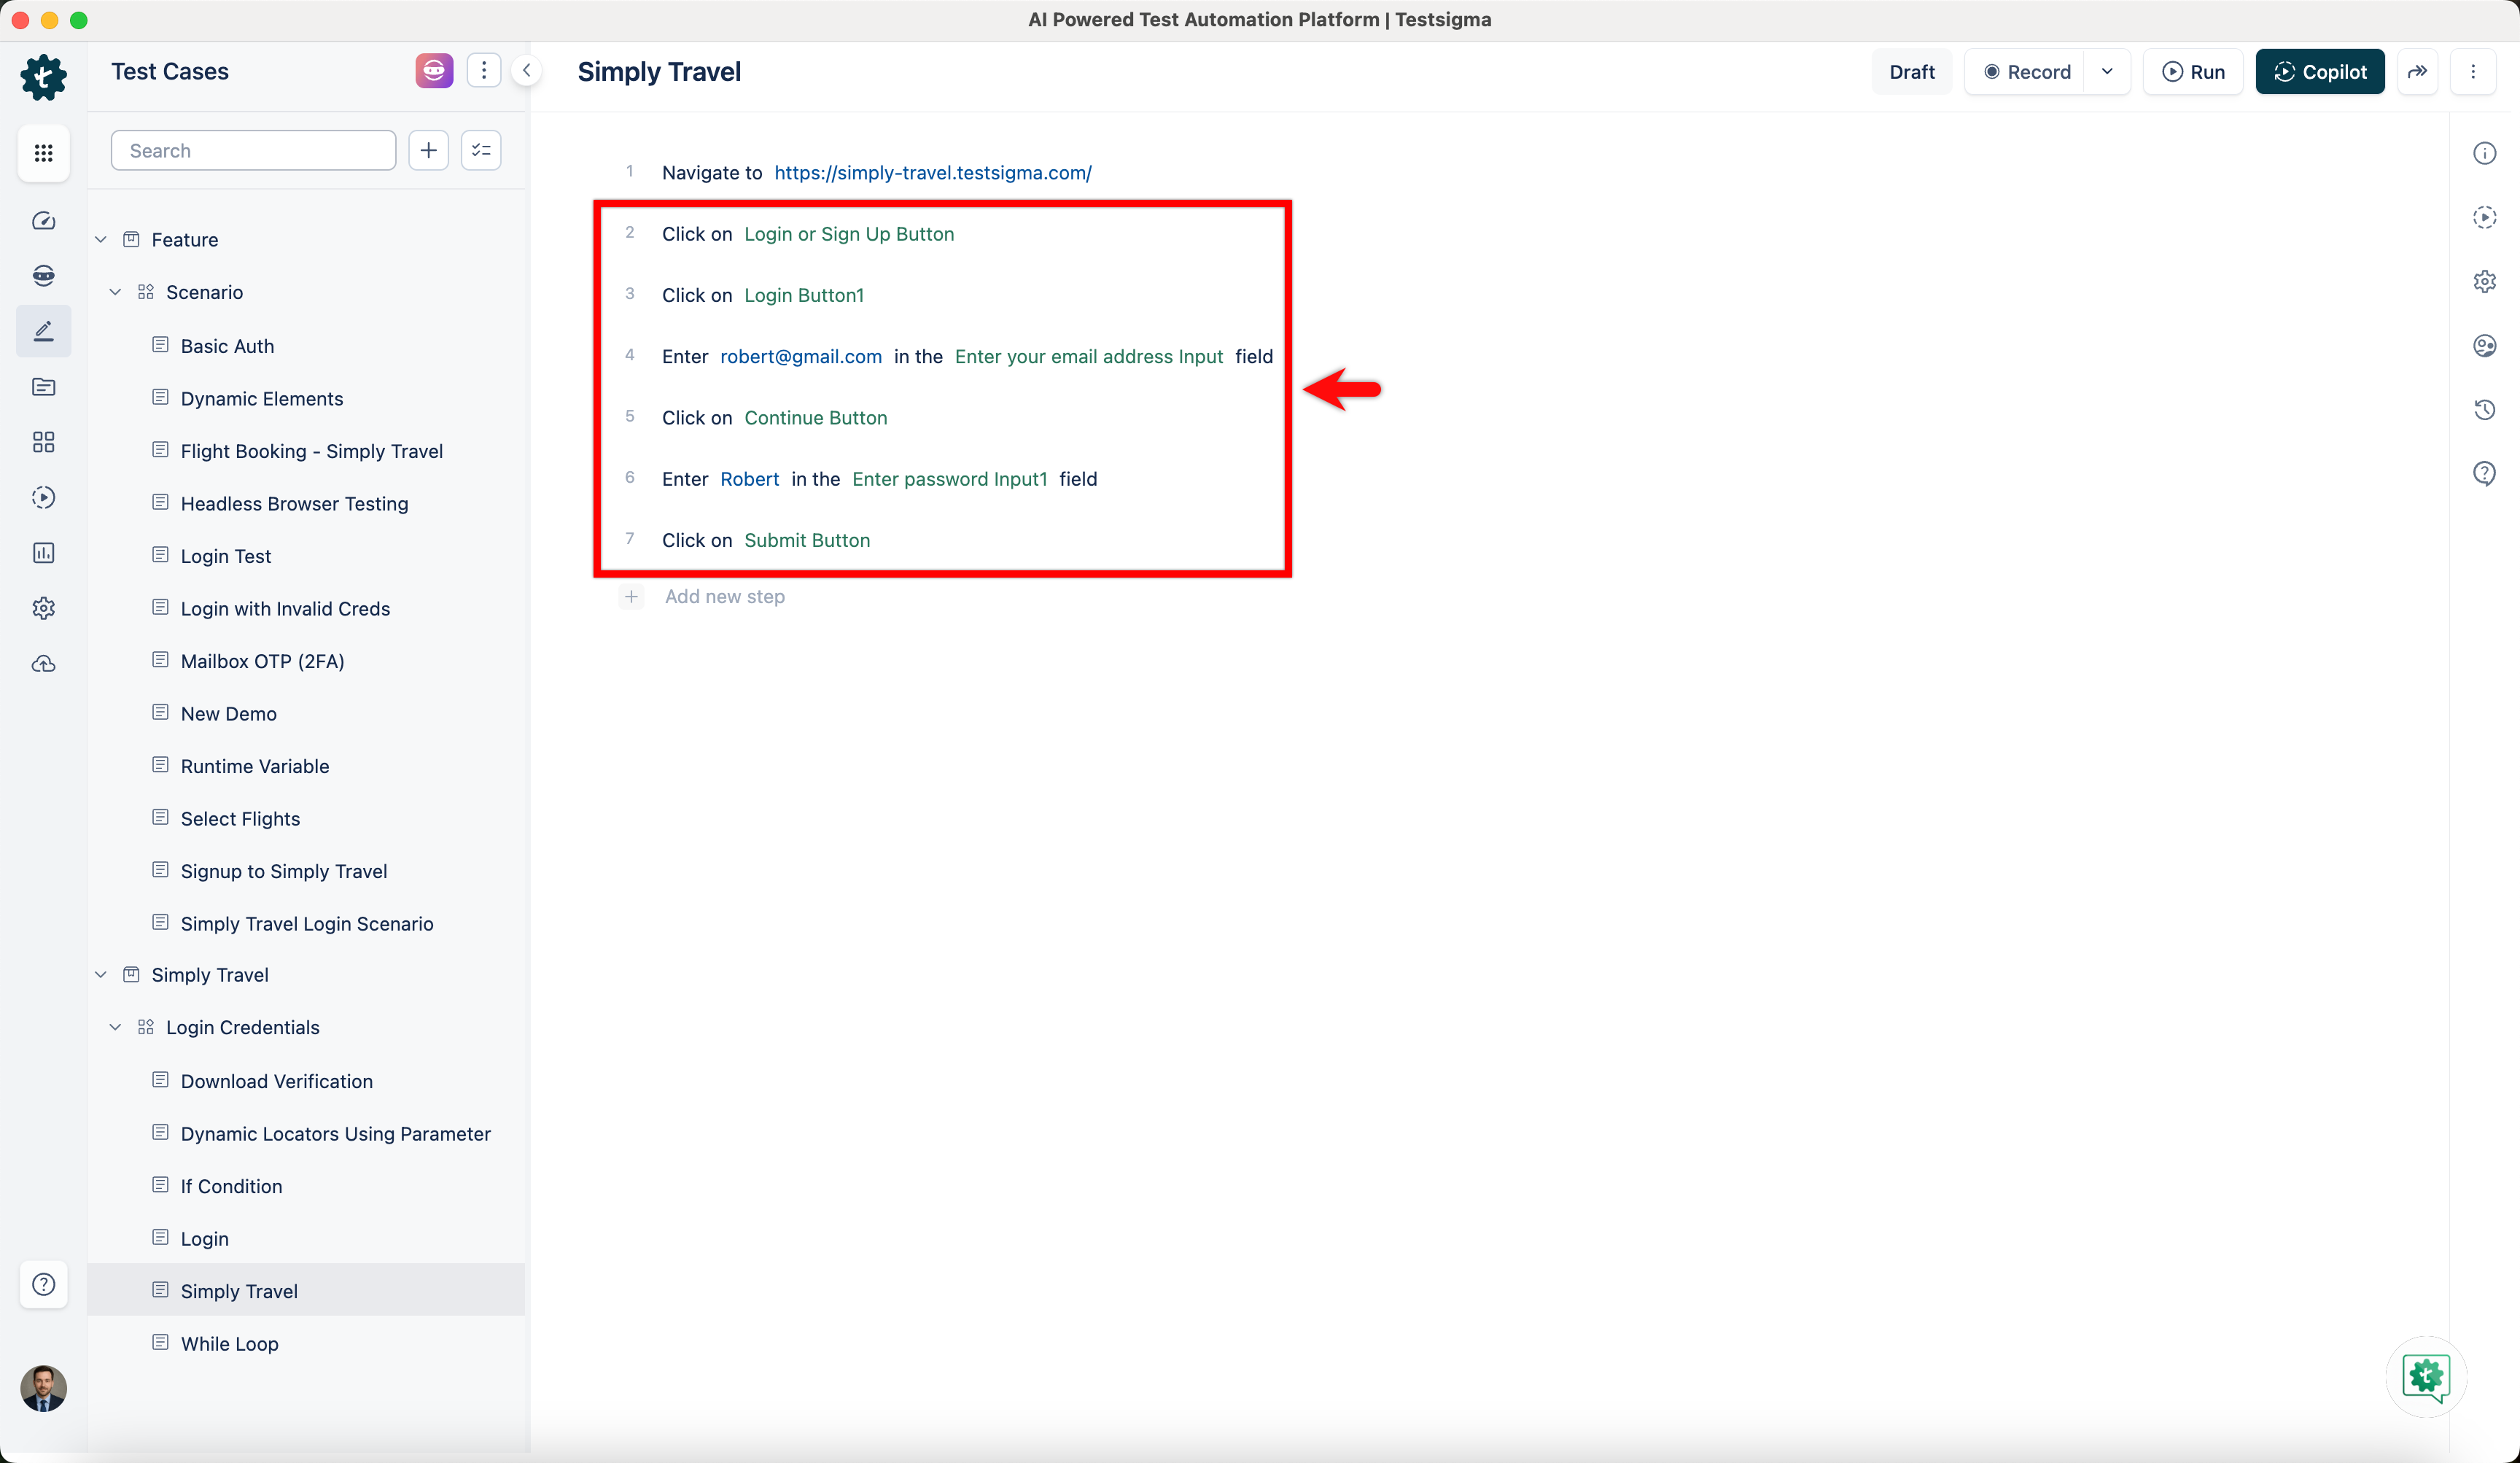Open the Record dropdown arrow
Viewport: 2520px width, 1463px height.
coord(2107,72)
